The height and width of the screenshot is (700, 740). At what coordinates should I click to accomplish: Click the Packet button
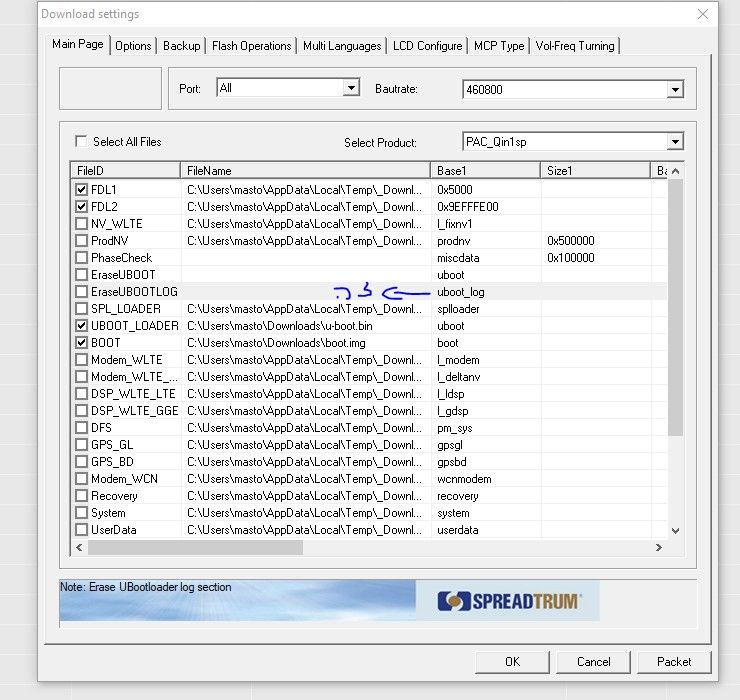click(674, 662)
